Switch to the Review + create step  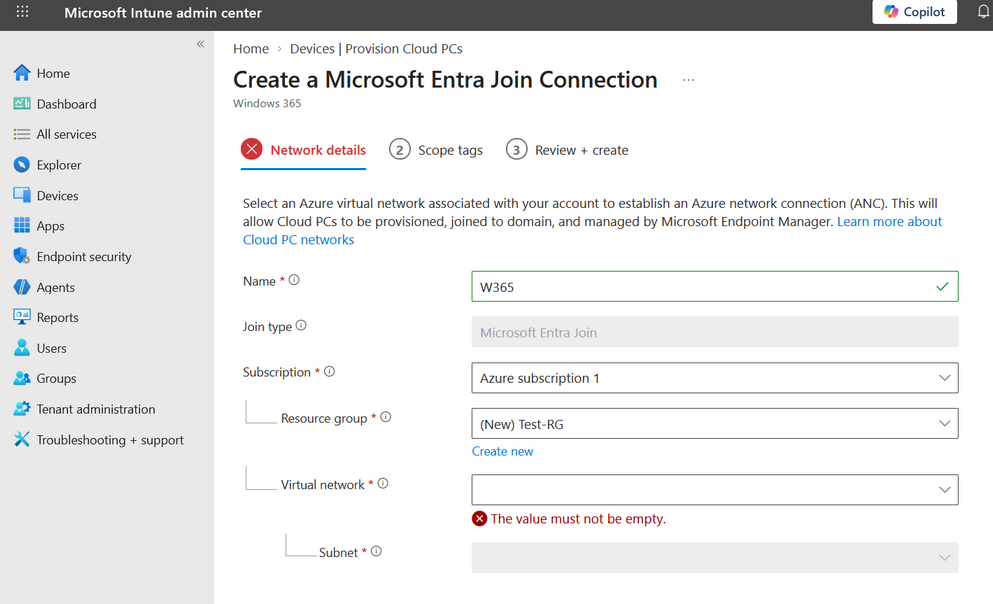point(567,150)
